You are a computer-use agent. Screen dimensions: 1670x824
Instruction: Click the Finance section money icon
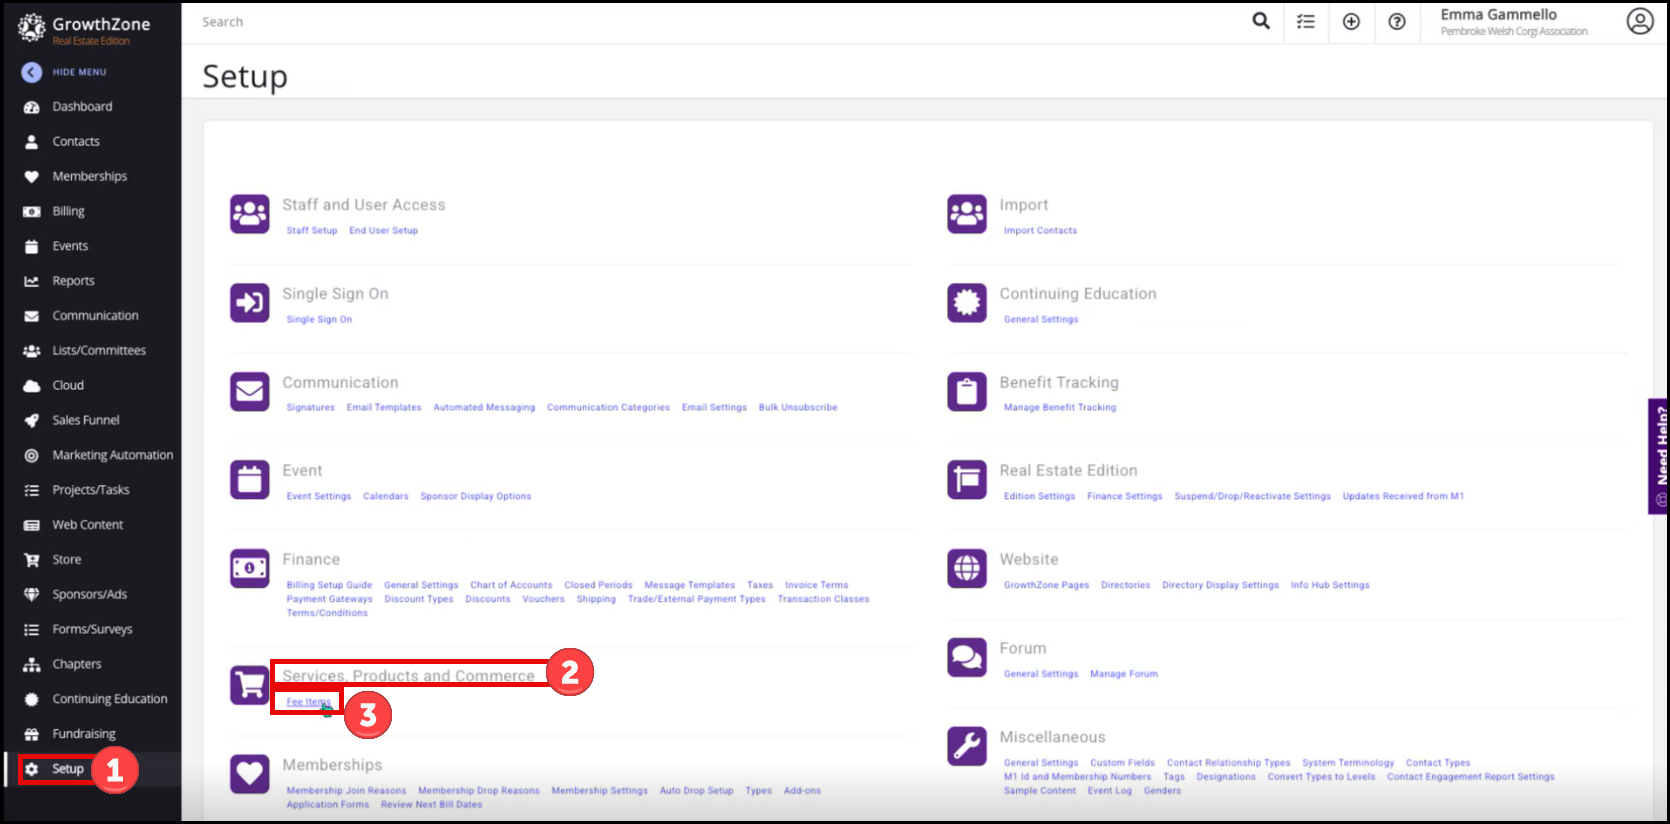[x=250, y=568]
